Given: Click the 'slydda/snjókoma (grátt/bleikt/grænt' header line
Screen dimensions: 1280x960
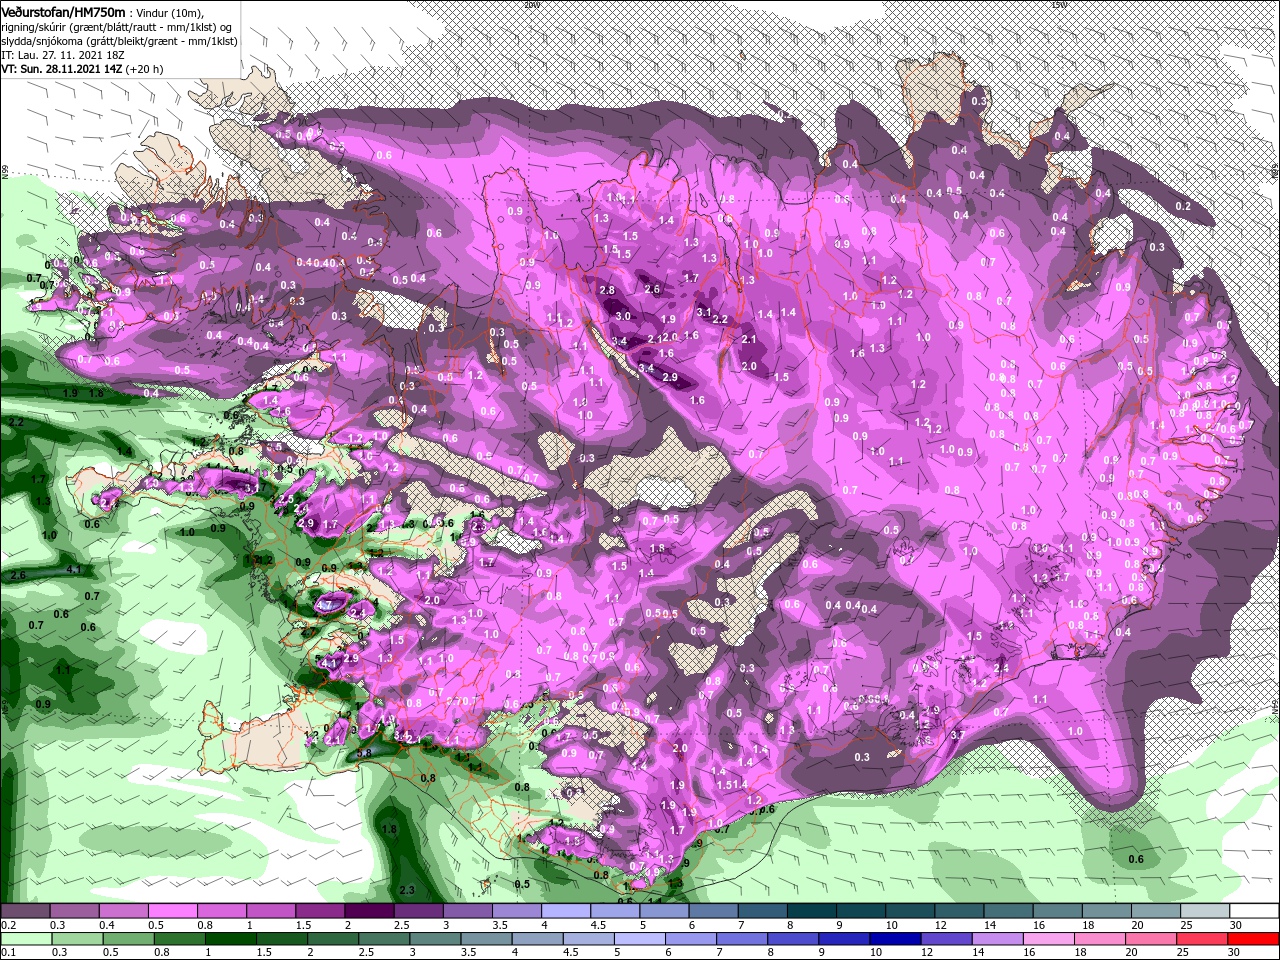Looking at the screenshot, I should pyautogui.click(x=117, y=41).
